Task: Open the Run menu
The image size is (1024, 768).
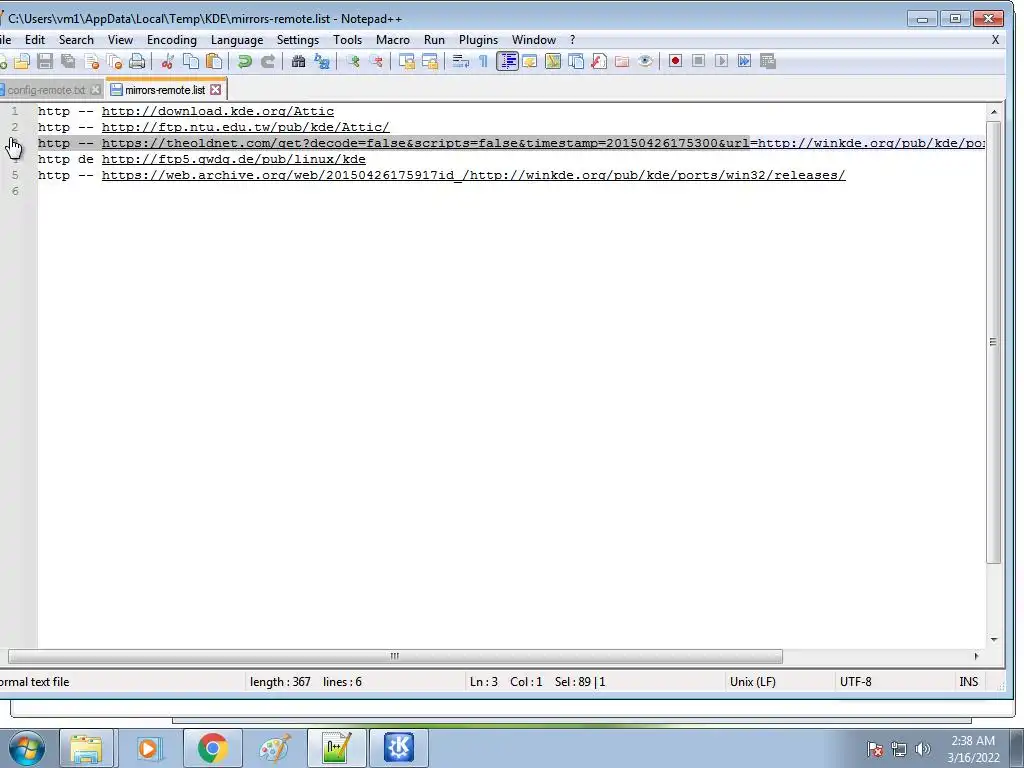Action: (x=434, y=40)
